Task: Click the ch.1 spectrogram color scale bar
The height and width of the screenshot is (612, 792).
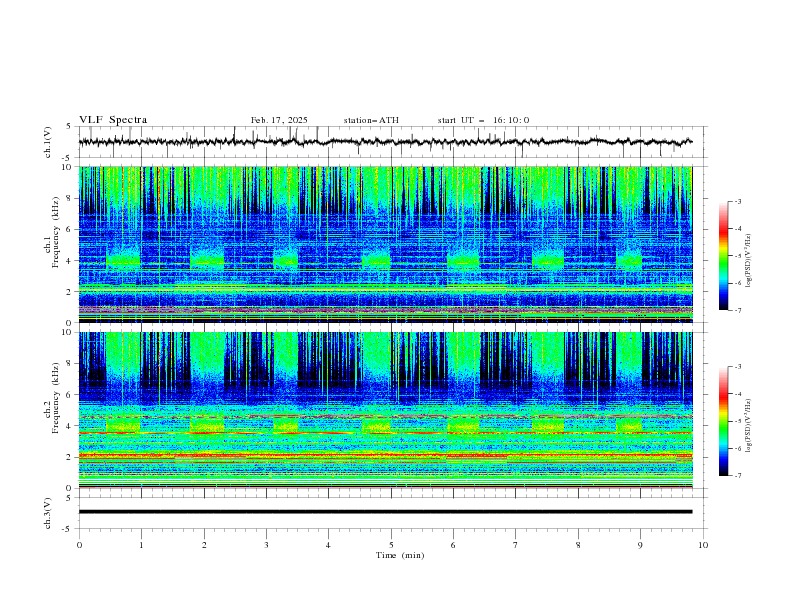Action: [x=723, y=256]
